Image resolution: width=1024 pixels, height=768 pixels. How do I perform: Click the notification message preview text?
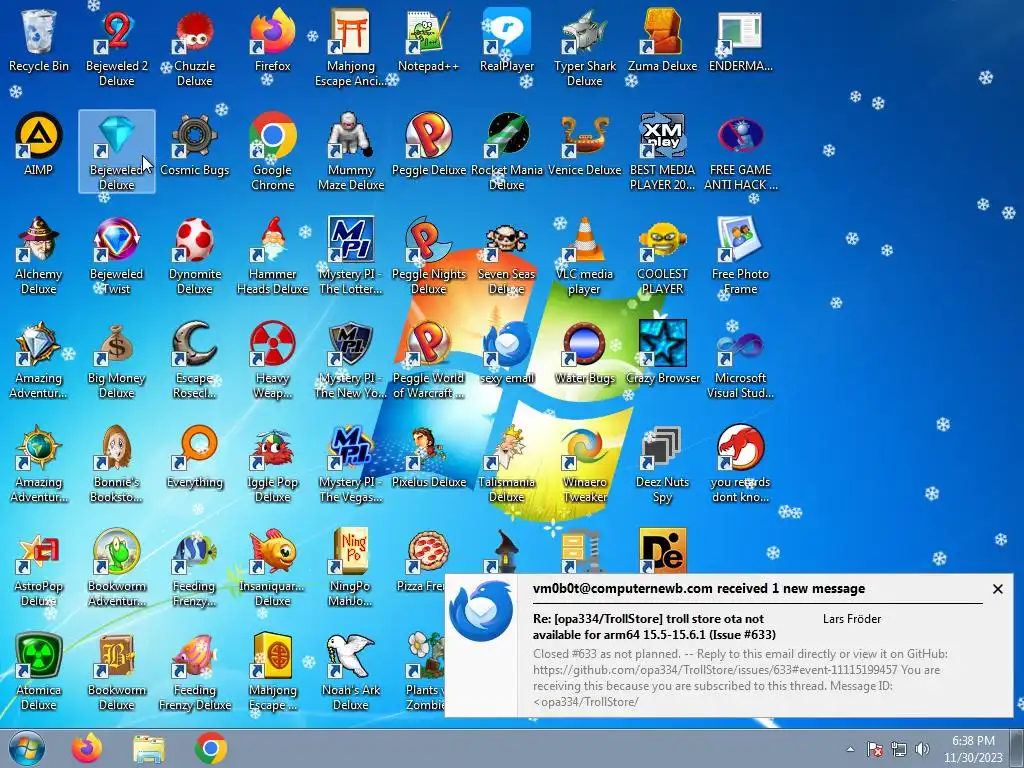point(740,678)
